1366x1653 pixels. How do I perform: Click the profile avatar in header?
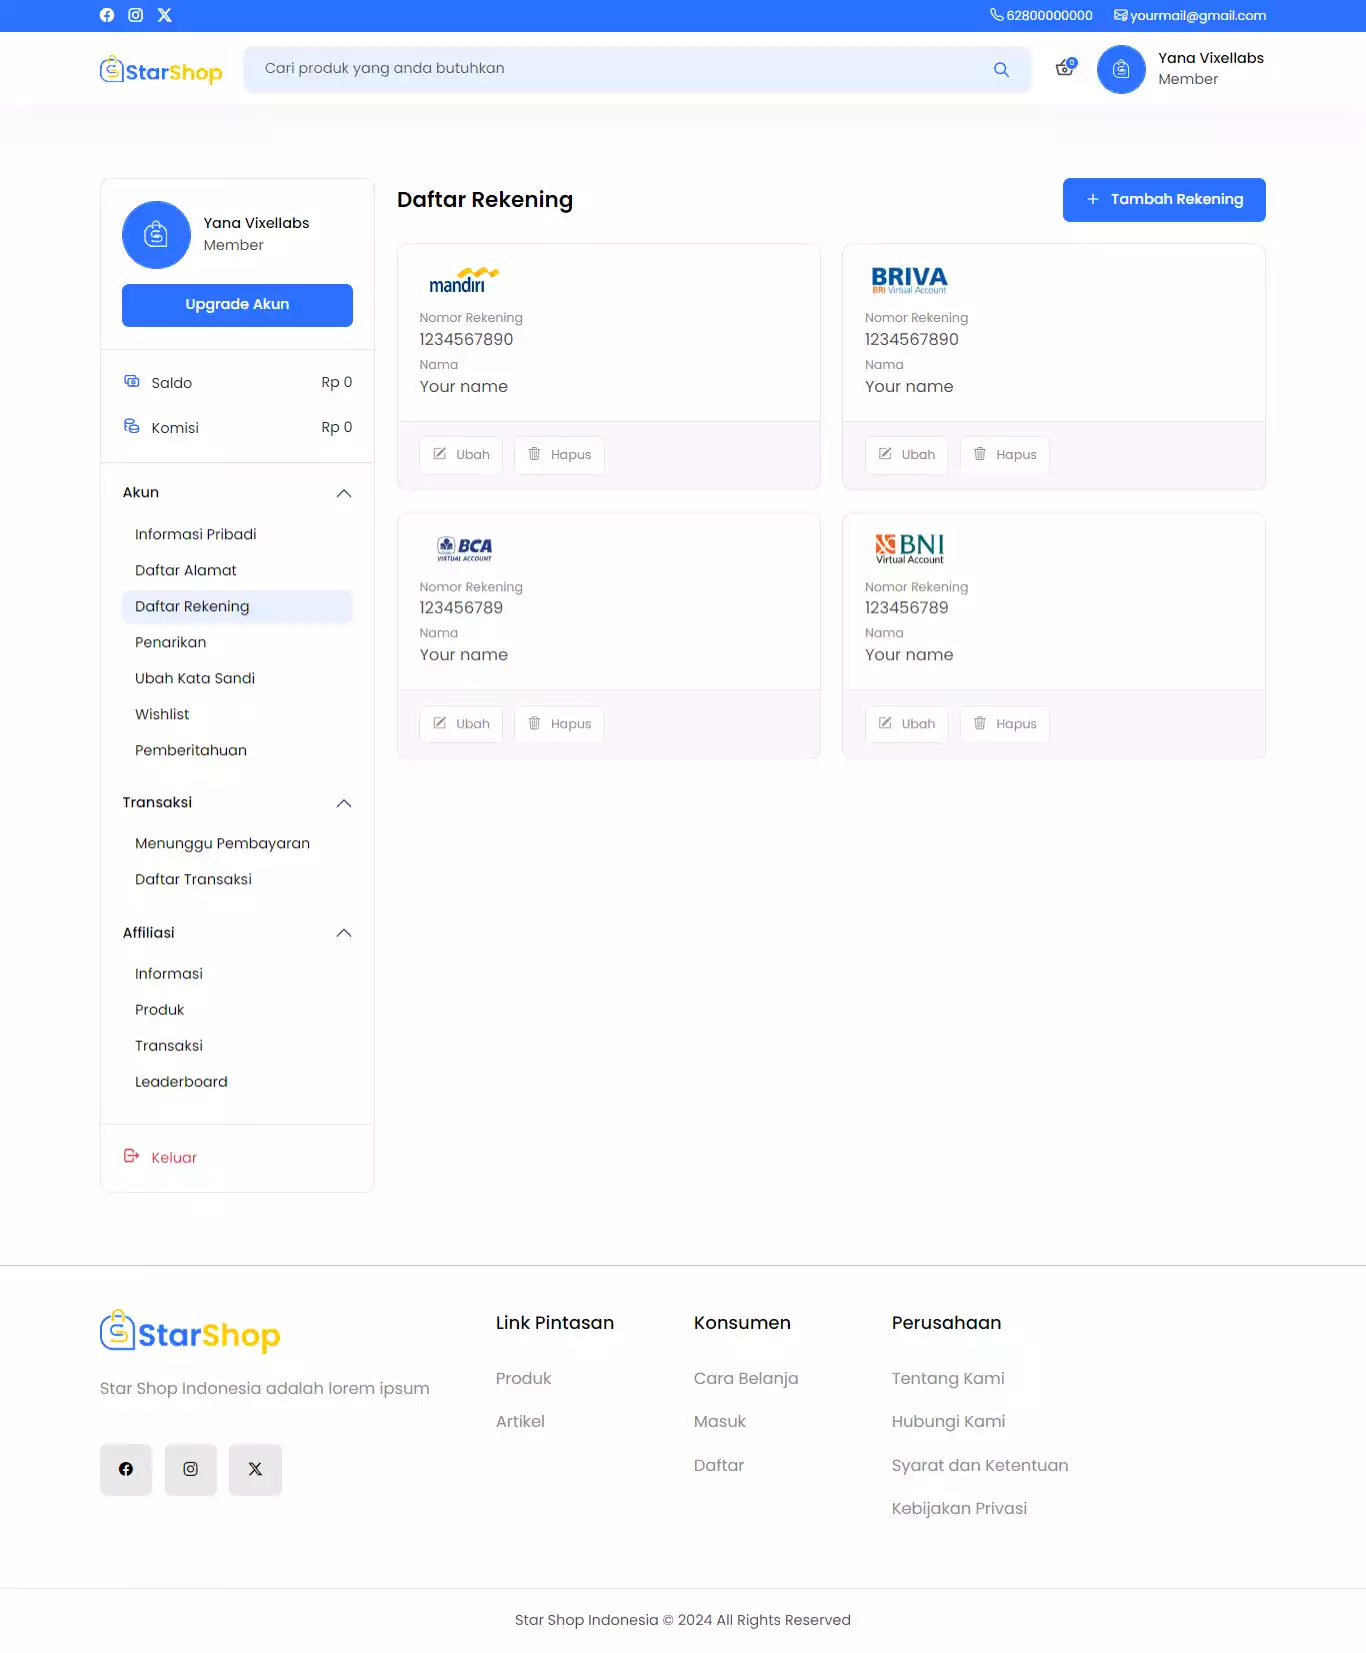click(1121, 70)
